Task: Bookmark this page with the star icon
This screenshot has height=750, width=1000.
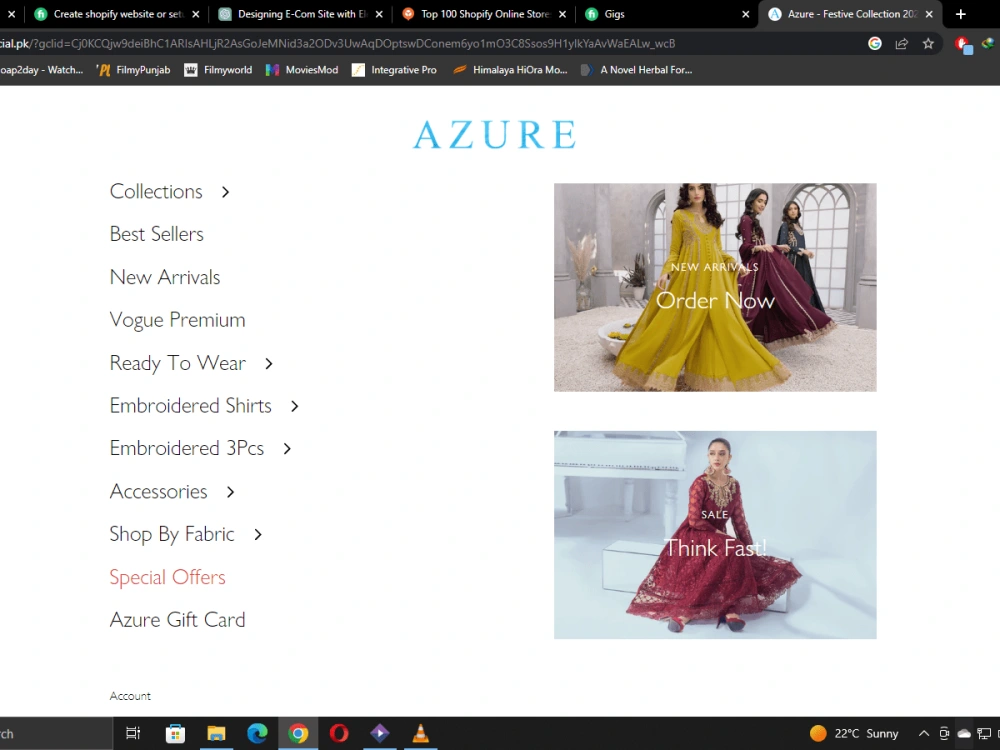Action: (928, 43)
